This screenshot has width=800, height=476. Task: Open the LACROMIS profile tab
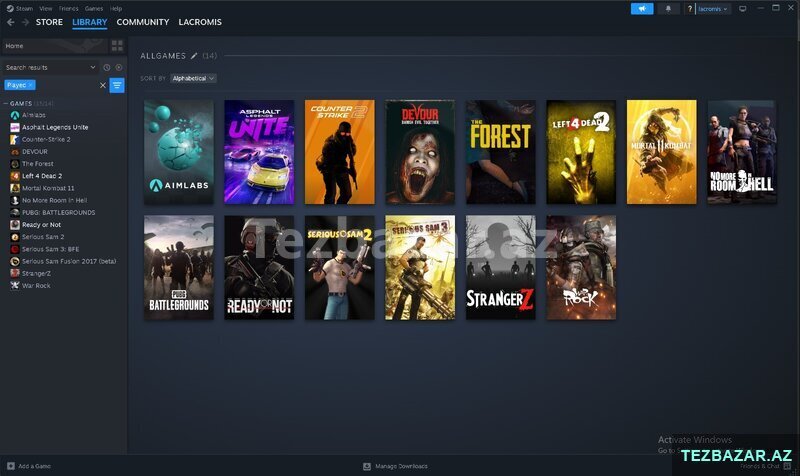200,22
